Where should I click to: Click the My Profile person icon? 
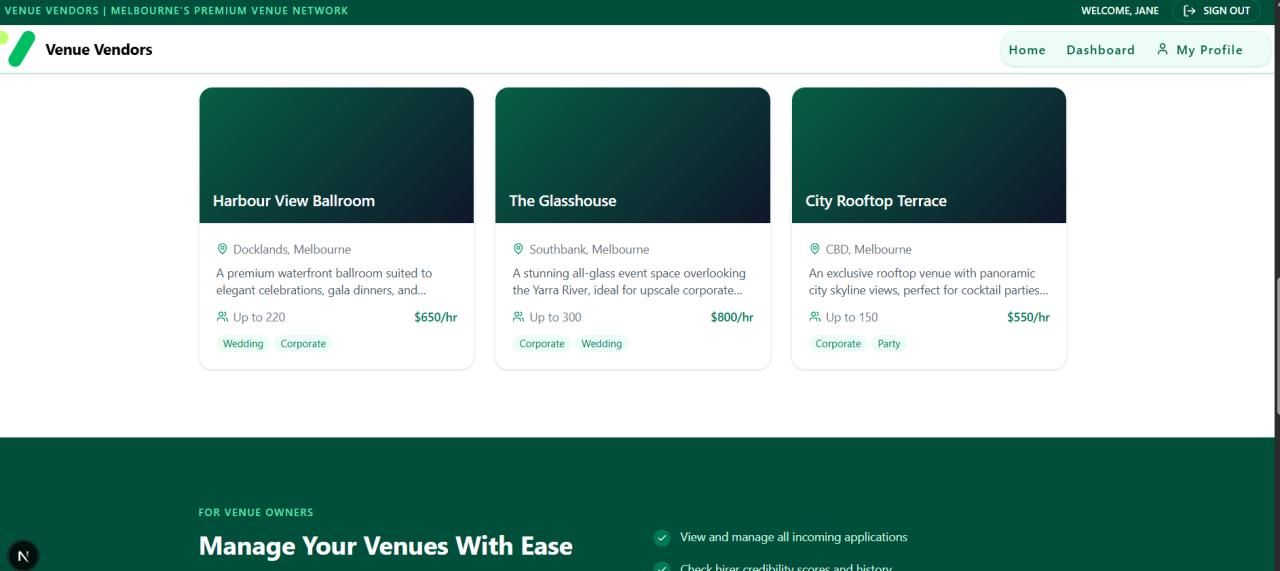click(1162, 49)
